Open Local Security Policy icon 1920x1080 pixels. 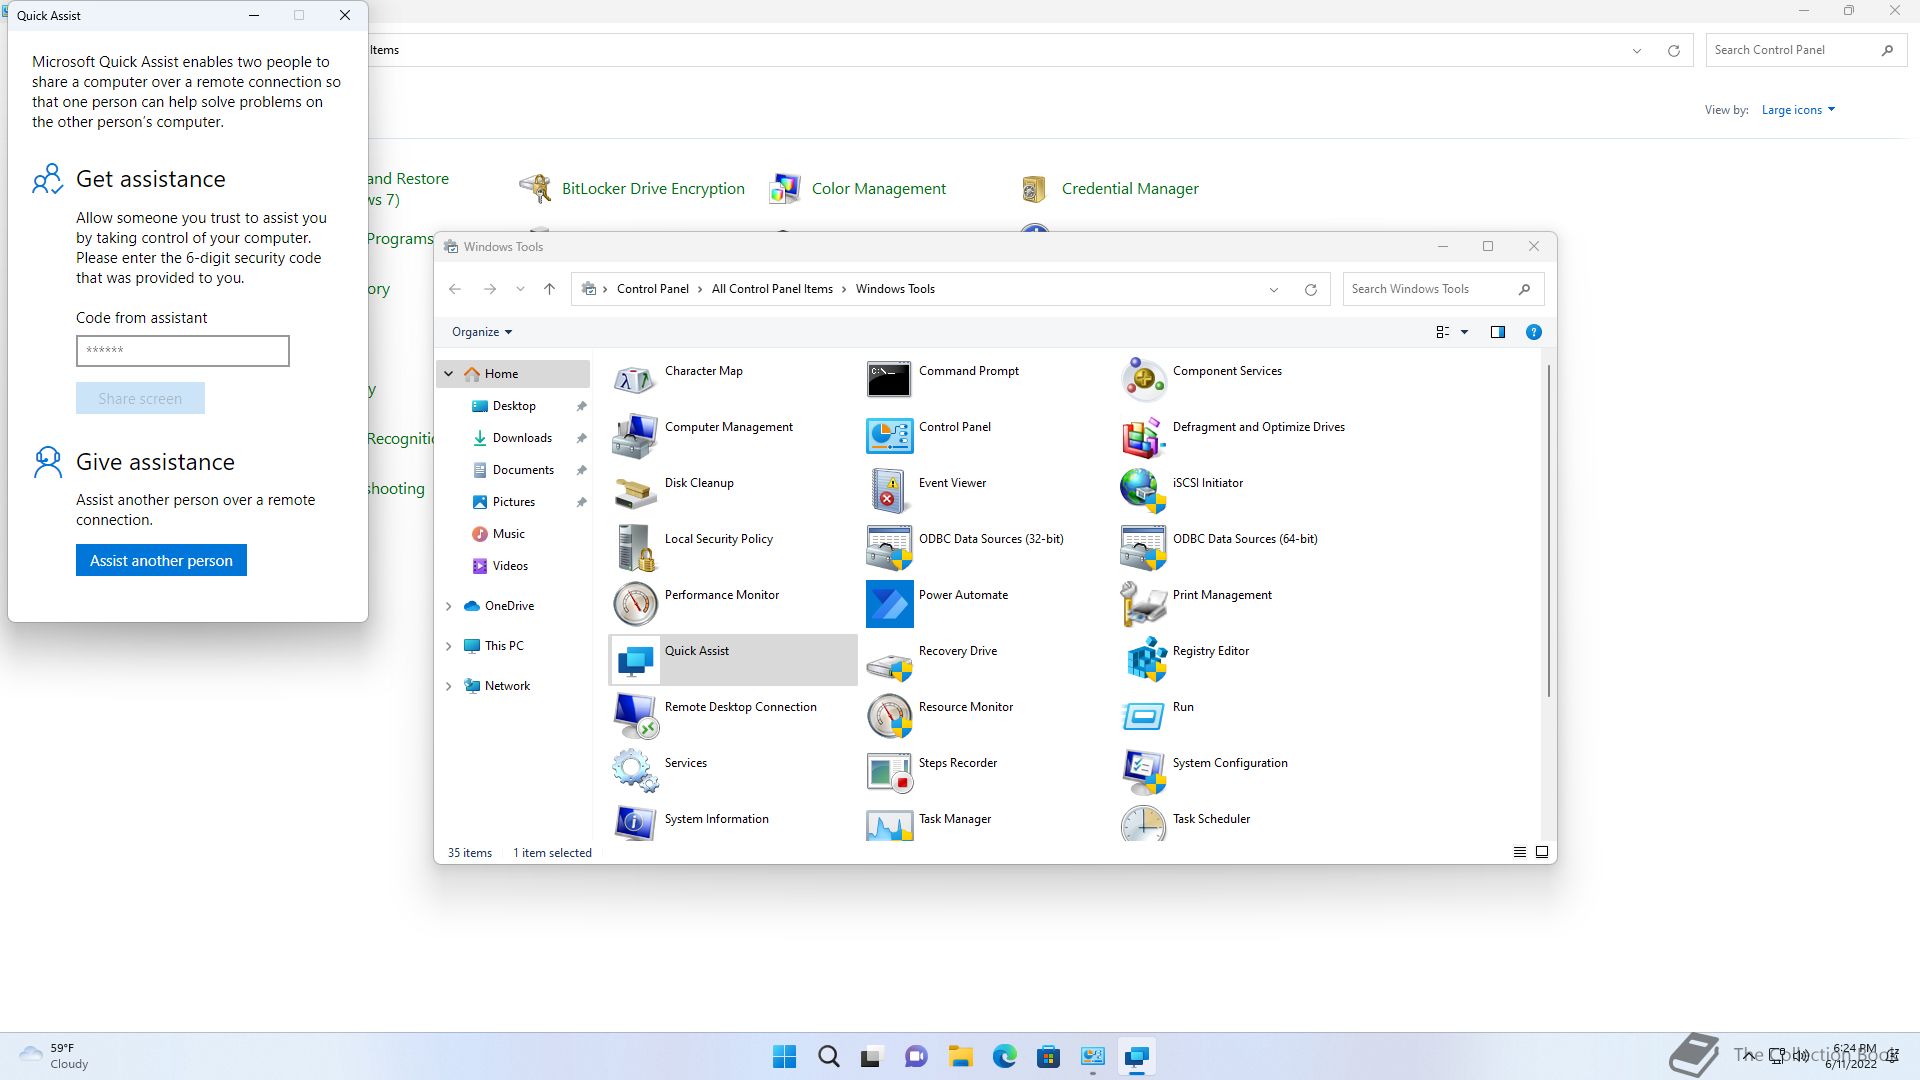point(635,548)
